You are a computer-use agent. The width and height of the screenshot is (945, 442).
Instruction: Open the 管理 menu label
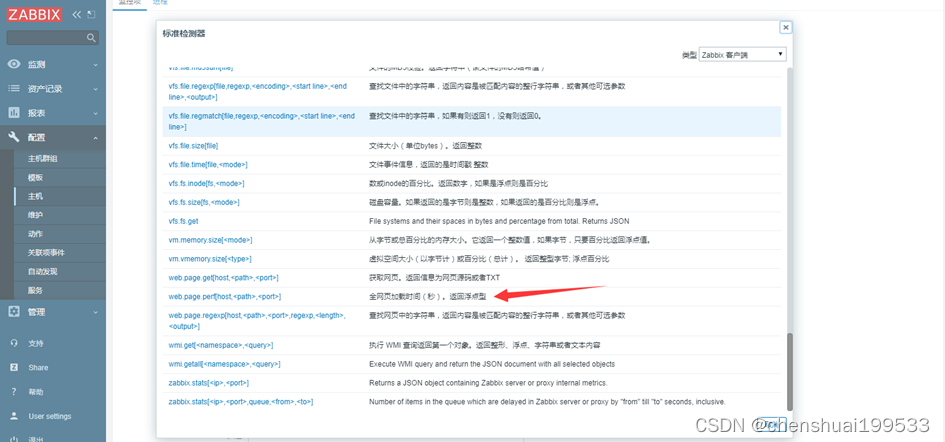36,312
